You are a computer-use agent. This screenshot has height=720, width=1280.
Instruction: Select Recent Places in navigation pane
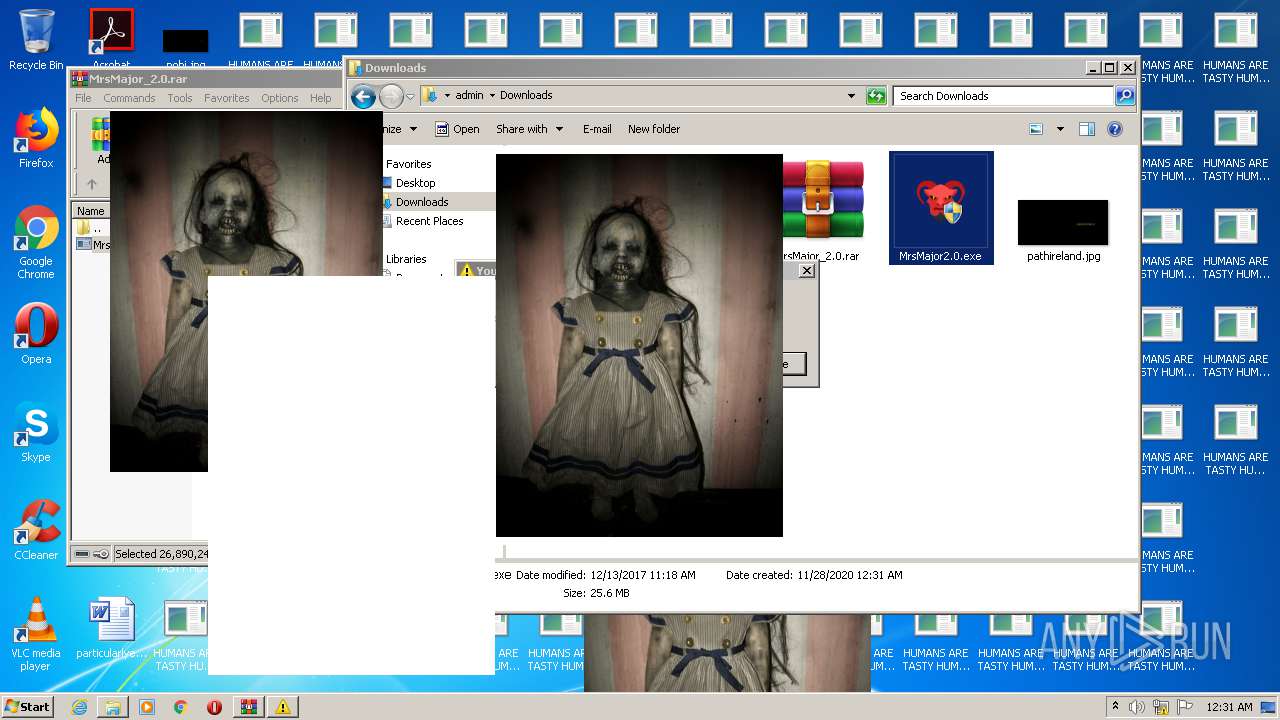coord(429,221)
